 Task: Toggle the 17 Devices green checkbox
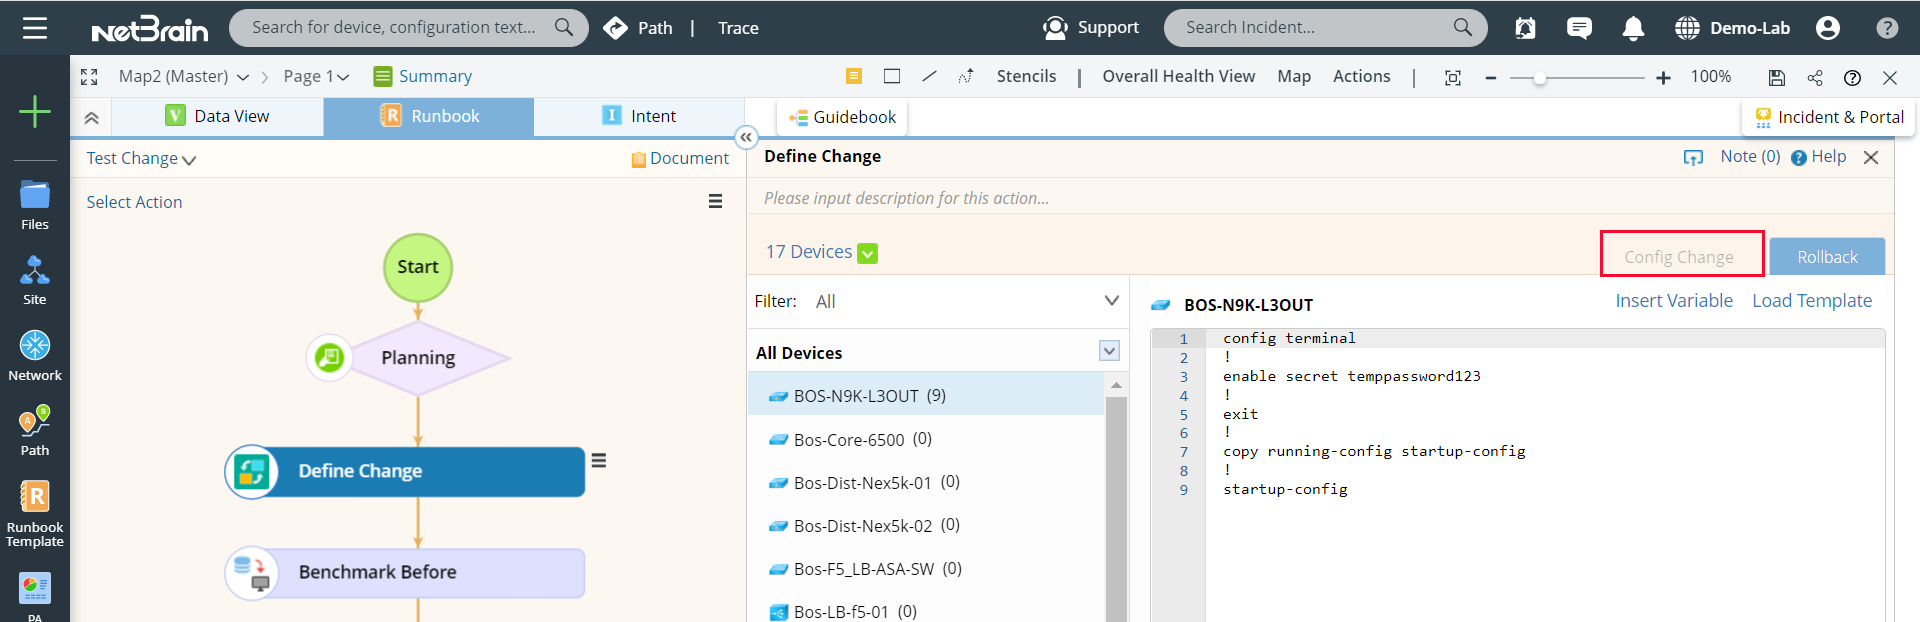coord(868,253)
